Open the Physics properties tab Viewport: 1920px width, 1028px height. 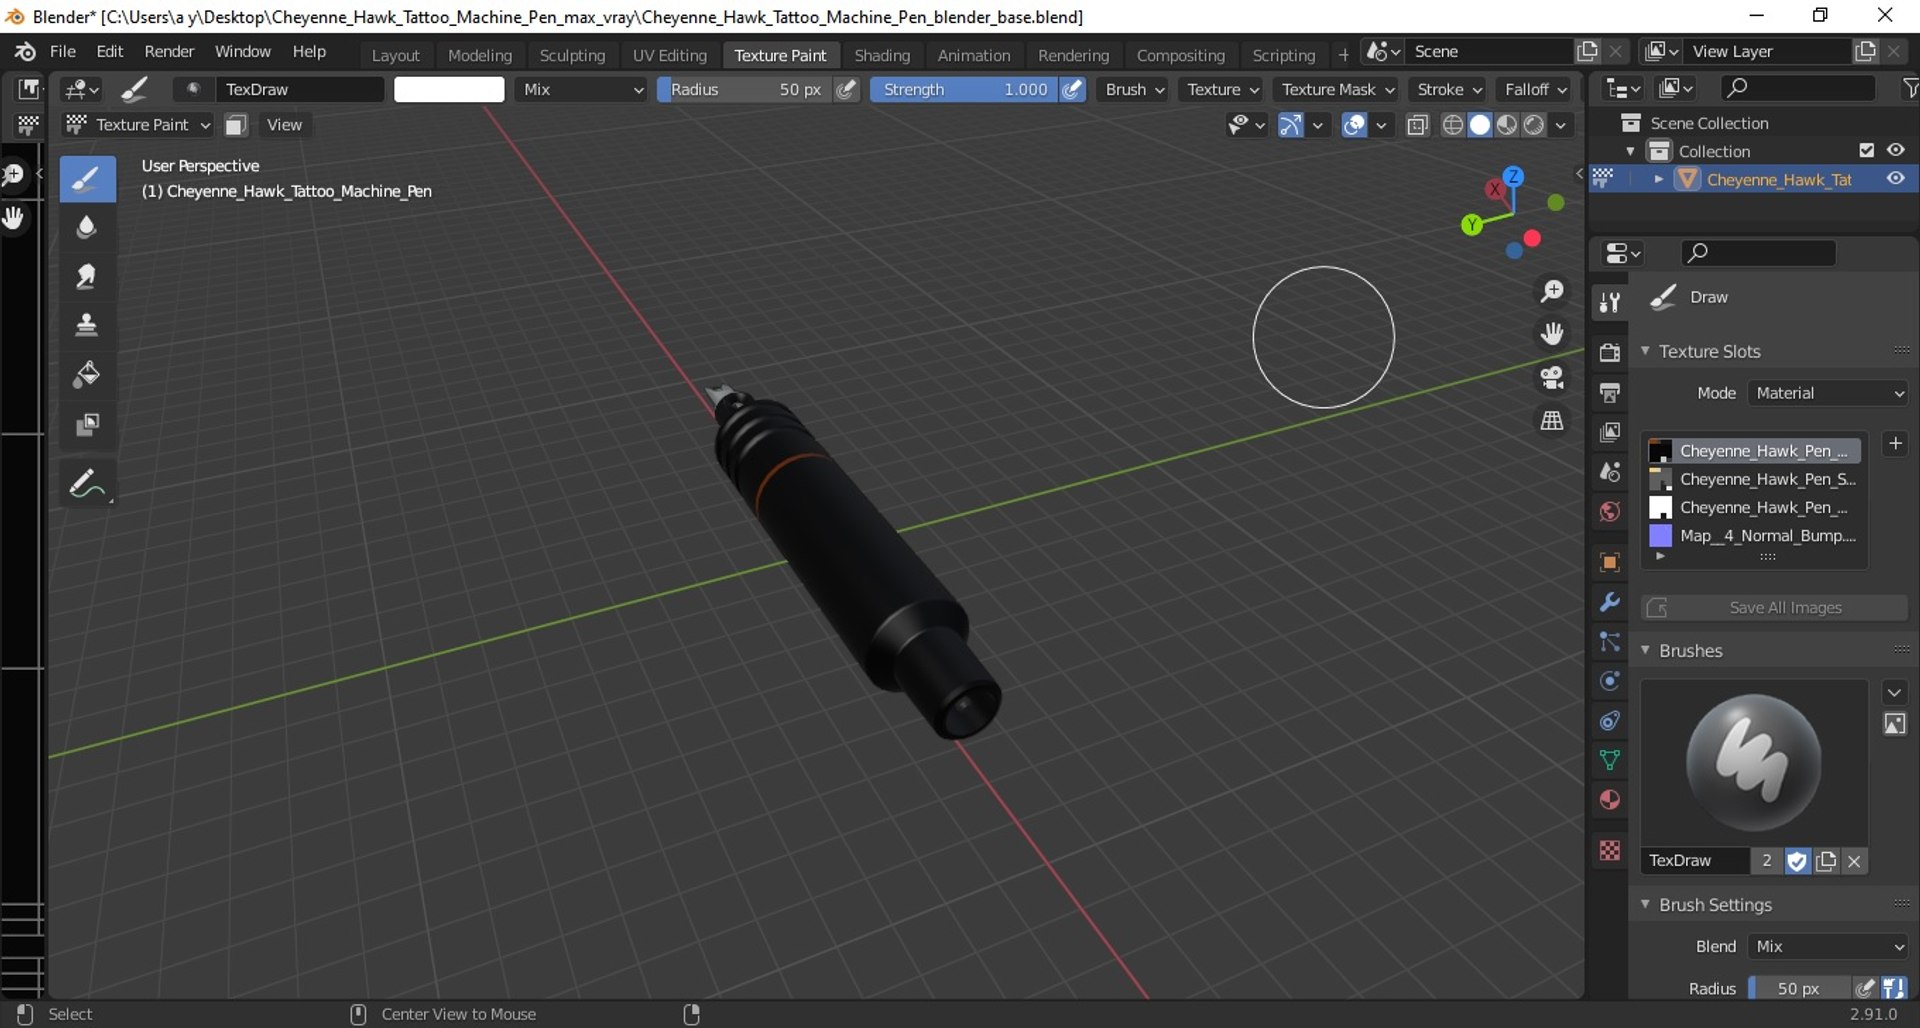point(1609,681)
